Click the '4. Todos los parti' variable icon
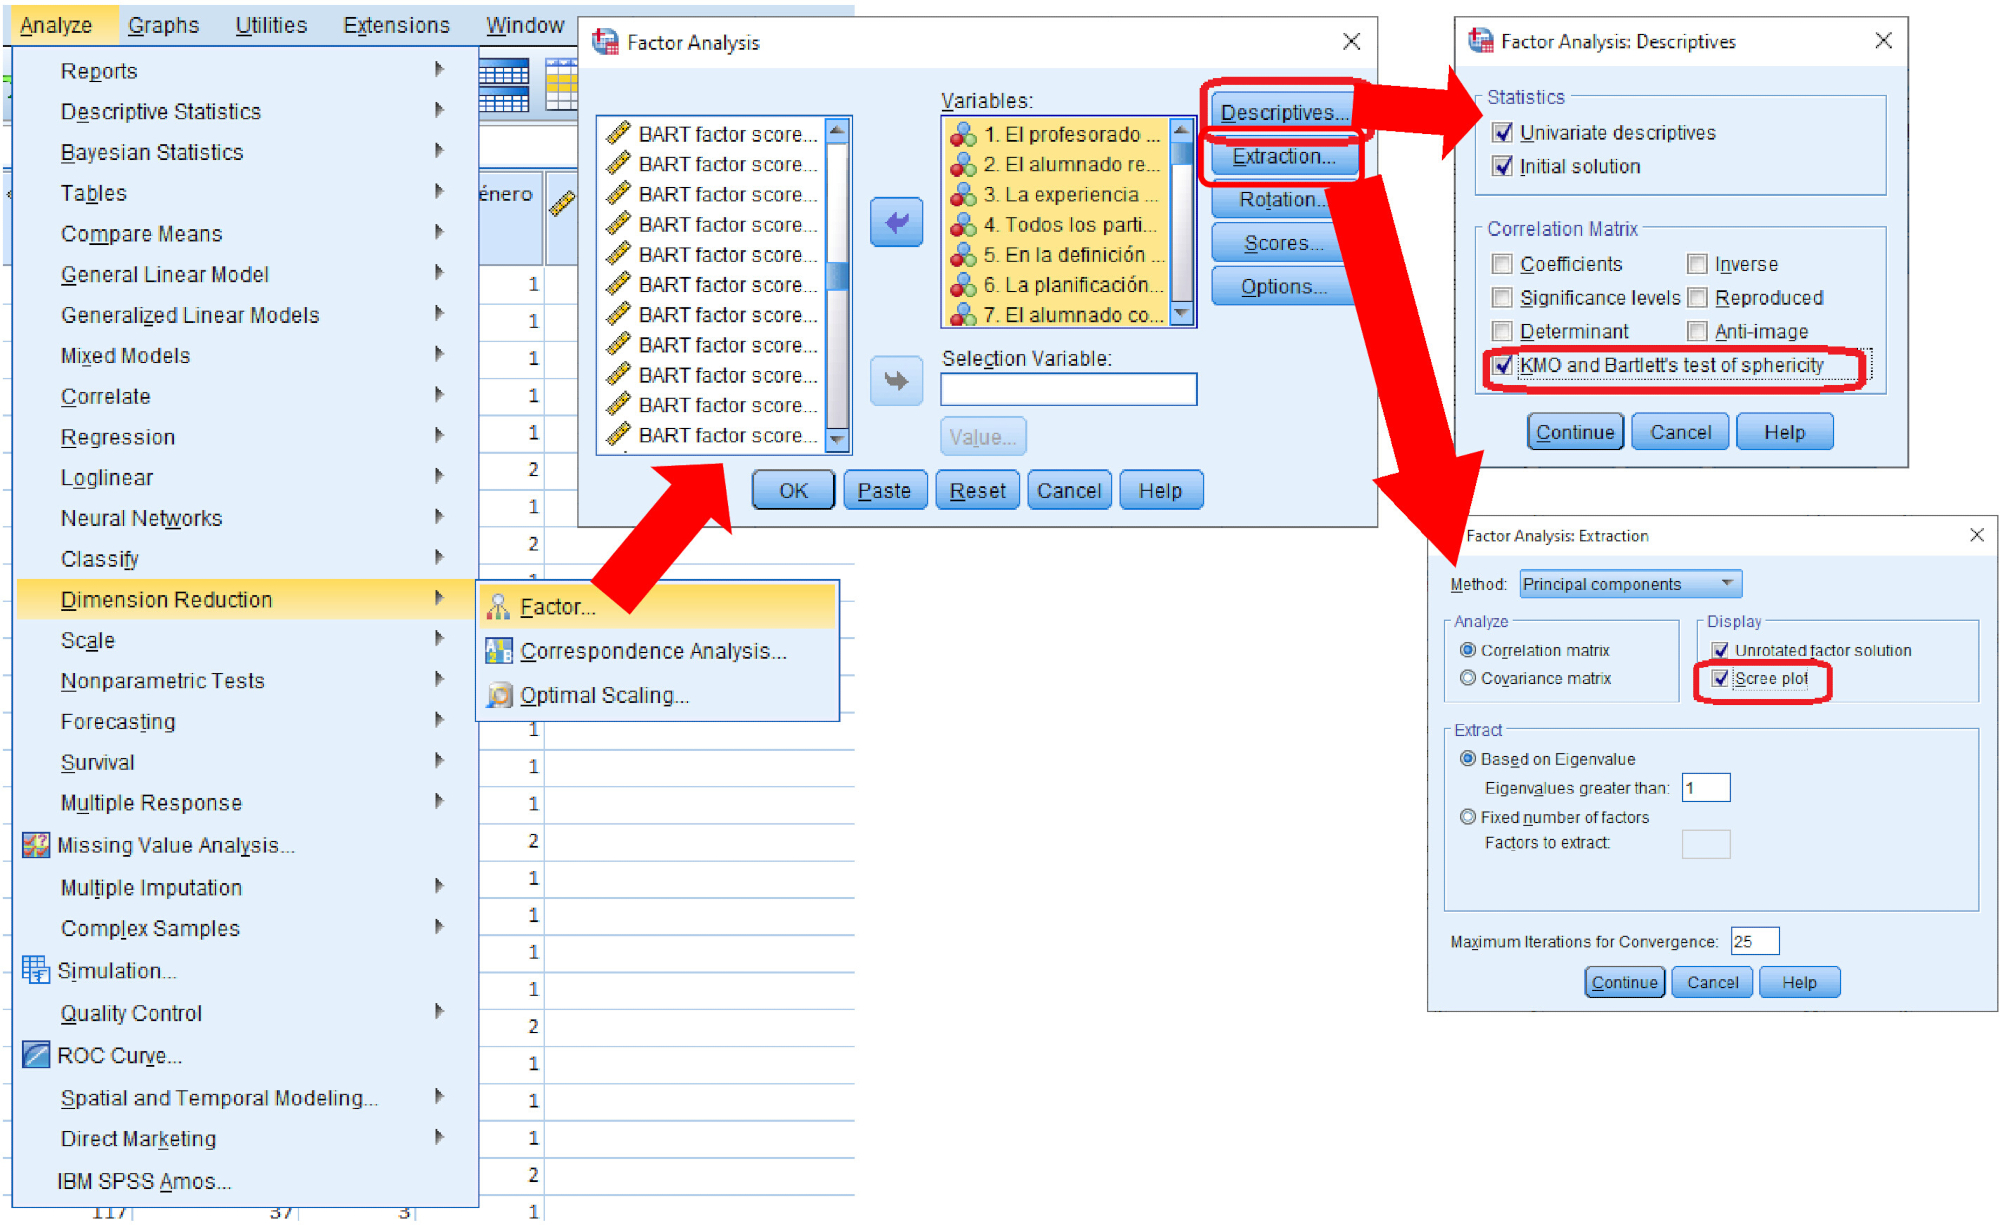 [963, 224]
